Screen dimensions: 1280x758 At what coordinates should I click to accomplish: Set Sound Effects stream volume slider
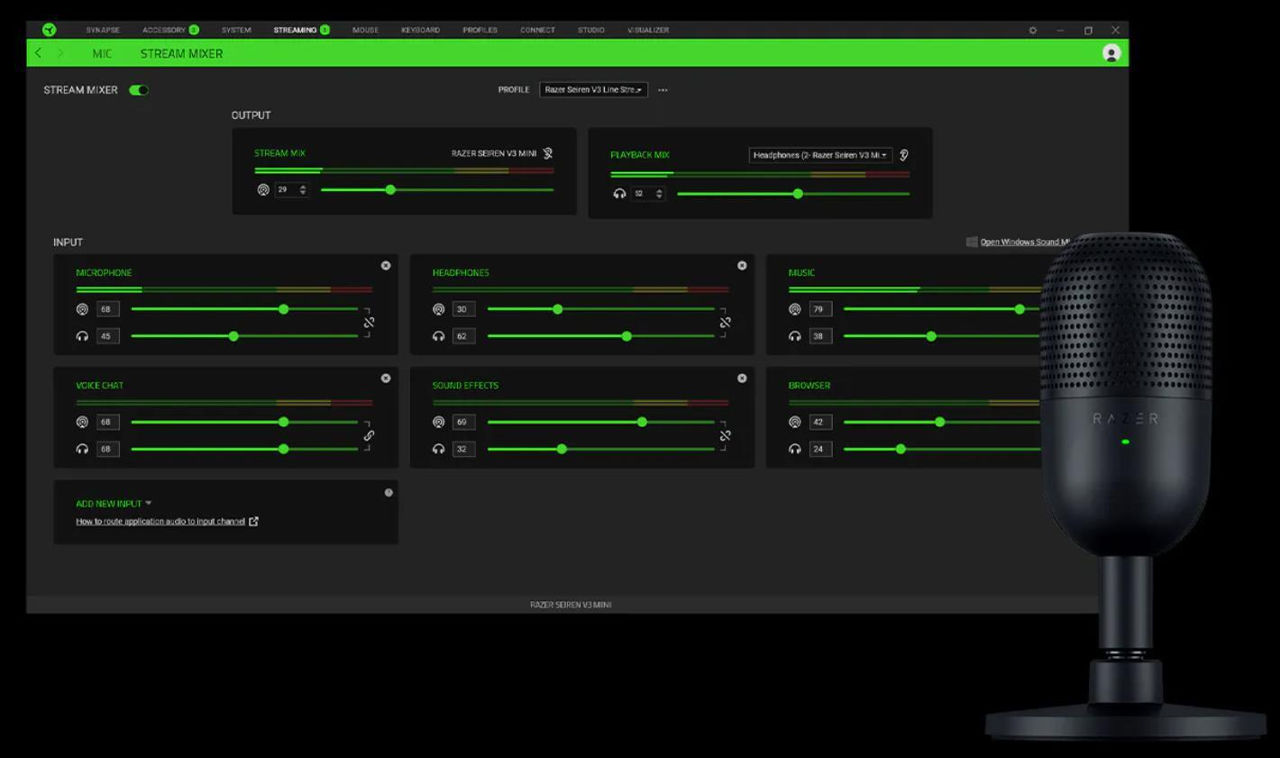click(600, 422)
